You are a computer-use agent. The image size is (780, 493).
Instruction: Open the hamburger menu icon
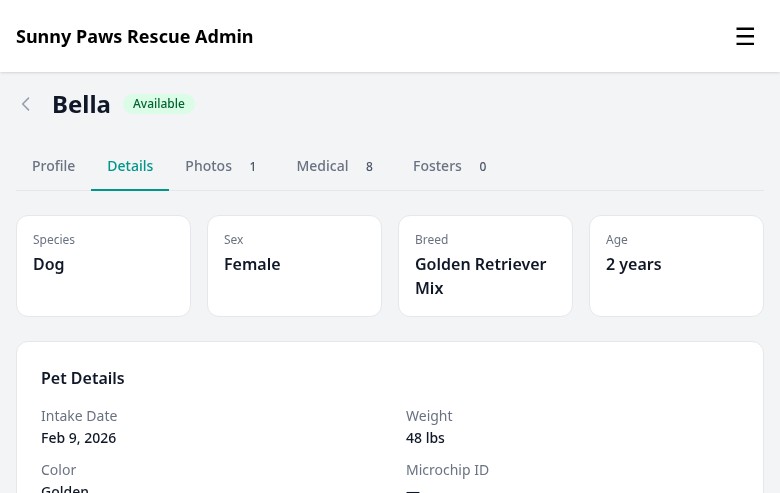coord(745,36)
